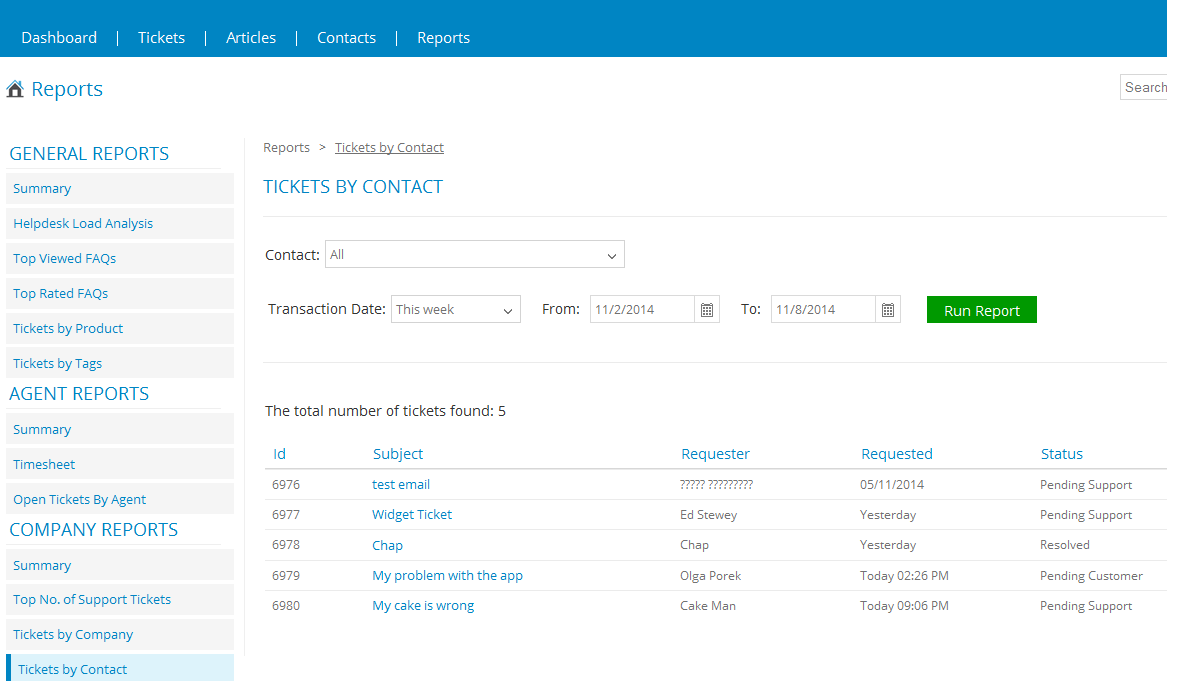Open Top Viewed FAQs report

pyautogui.click(x=120, y=258)
